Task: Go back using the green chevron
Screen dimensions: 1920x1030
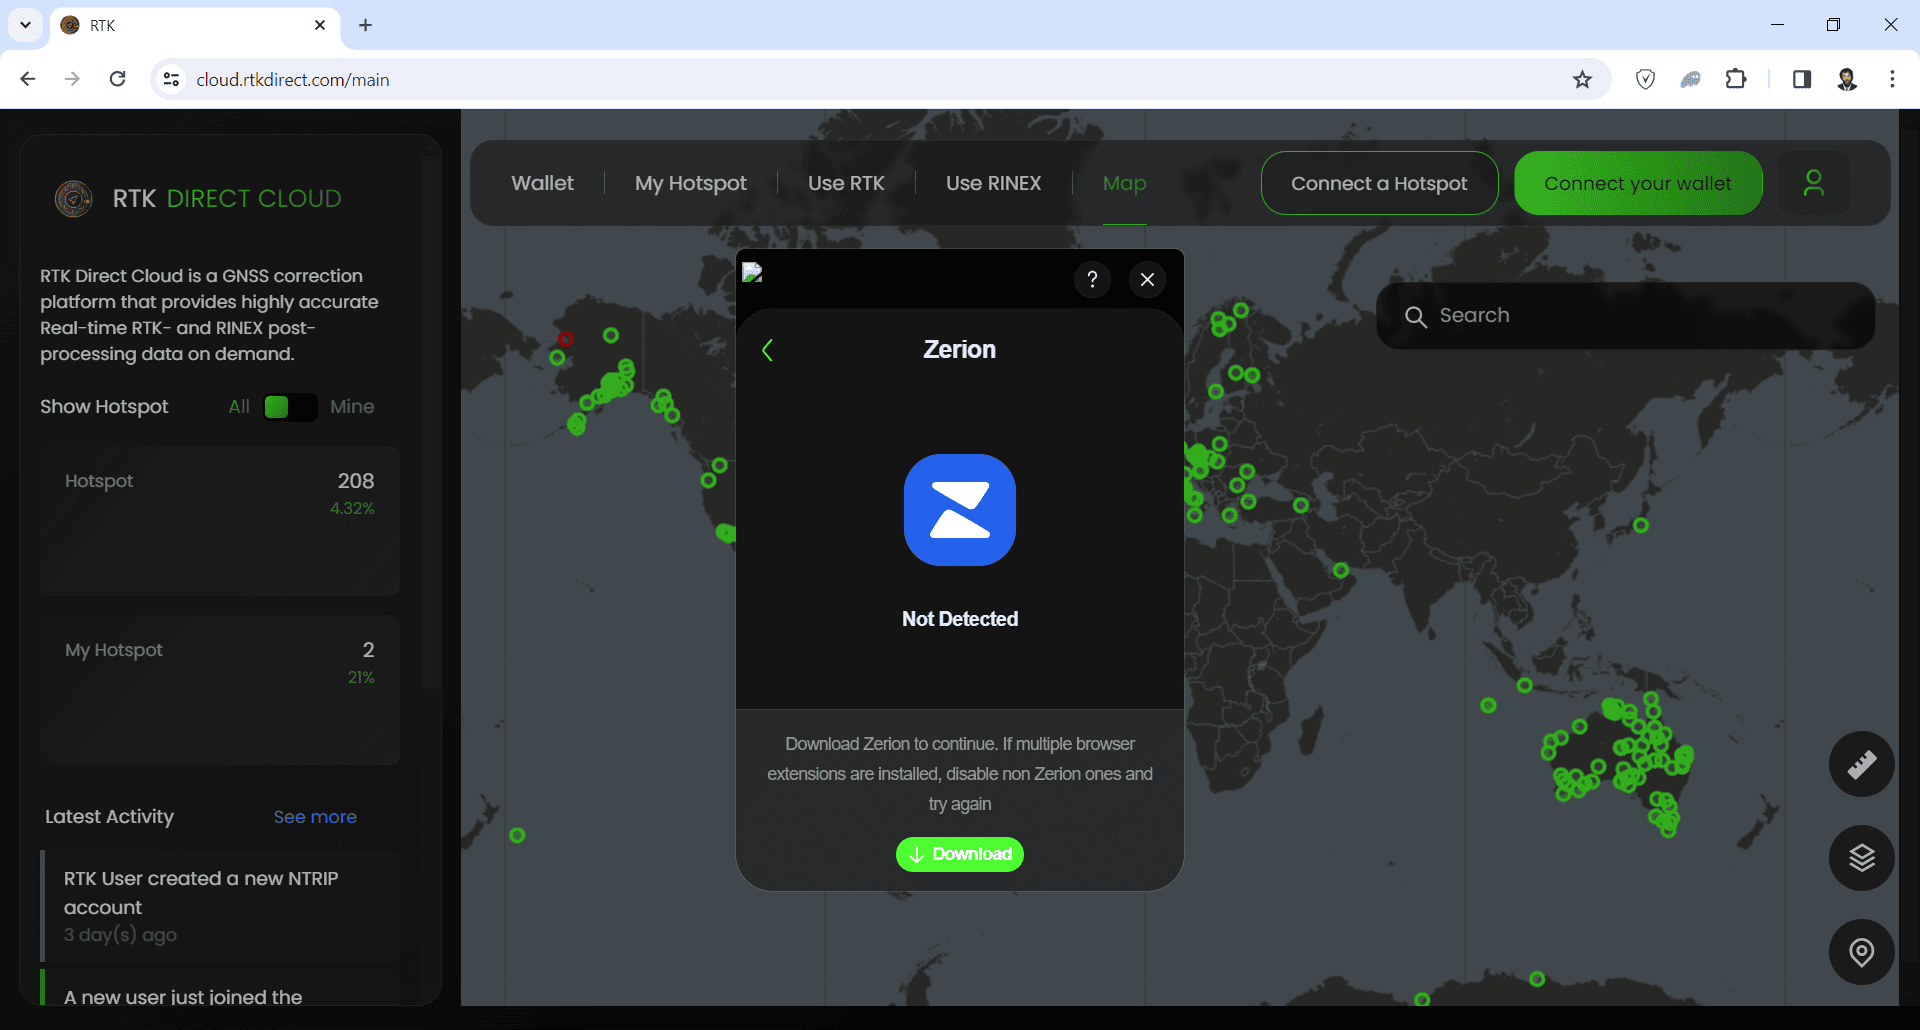Action: pyautogui.click(x=767, y=350)
